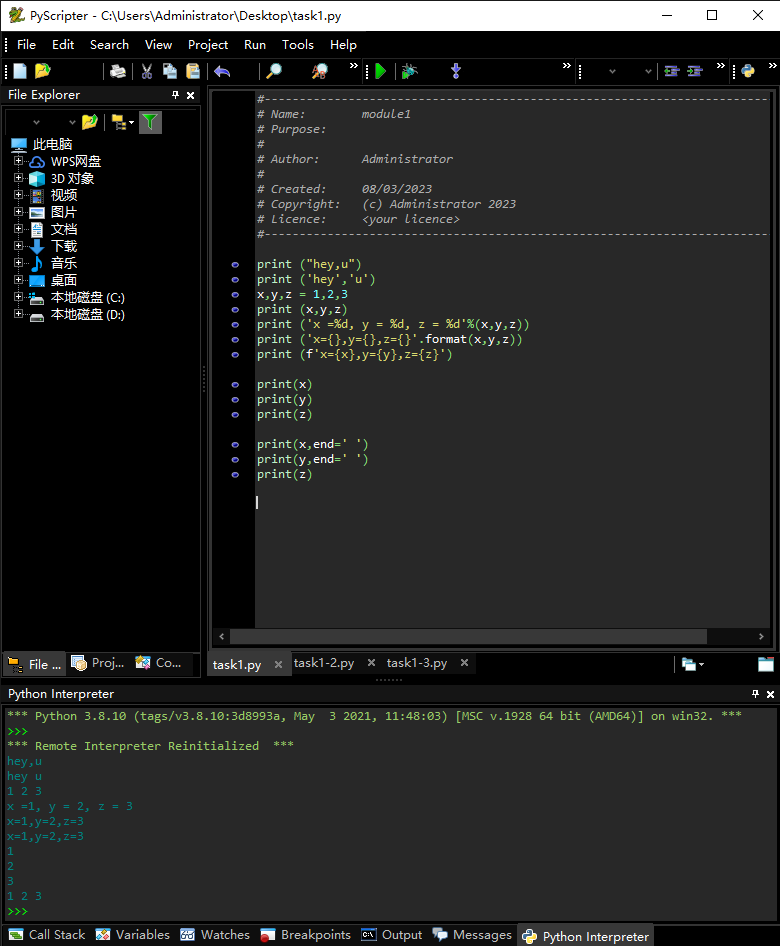This screenshot has width=780, height=946.
Task: Open a file with the folder icon
Action: tap(42, 71)
